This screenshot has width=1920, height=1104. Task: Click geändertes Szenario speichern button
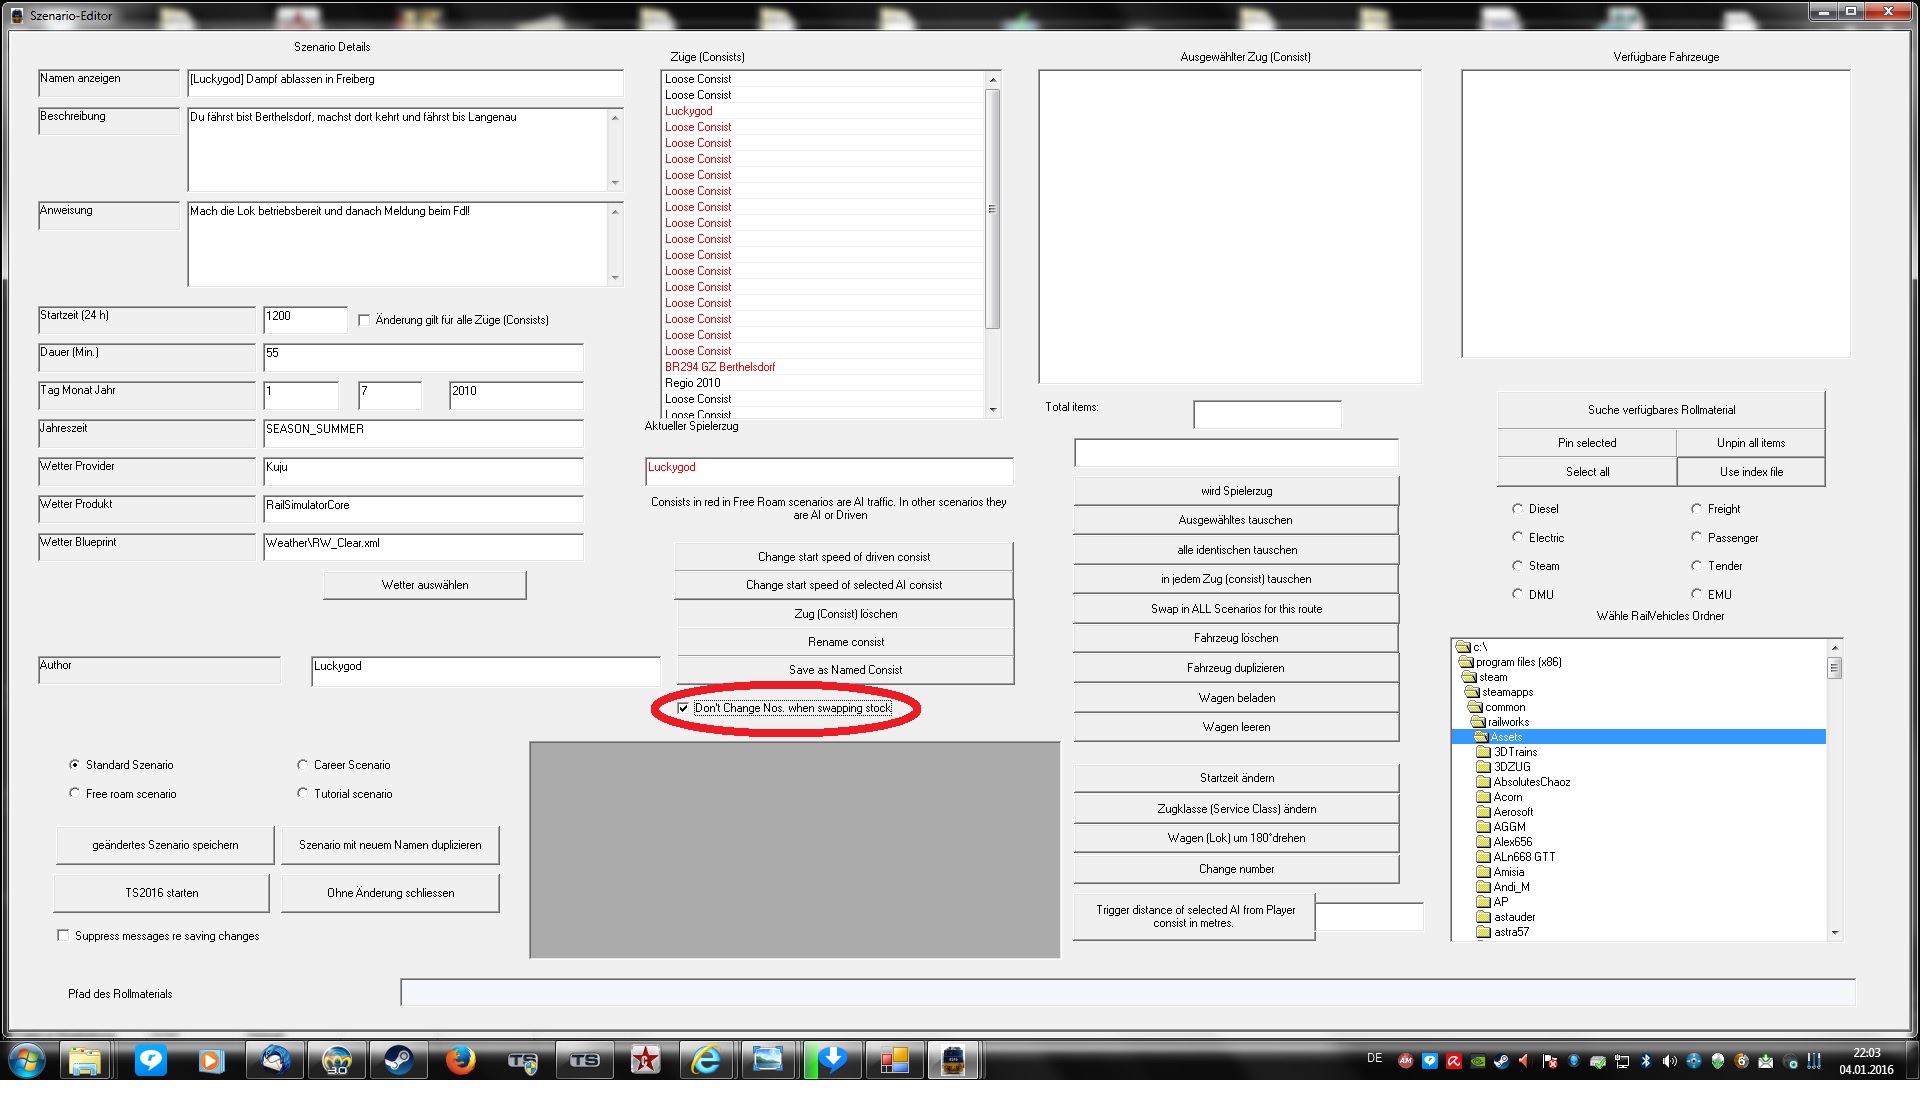pyautogui.click(x=165, y=845)
